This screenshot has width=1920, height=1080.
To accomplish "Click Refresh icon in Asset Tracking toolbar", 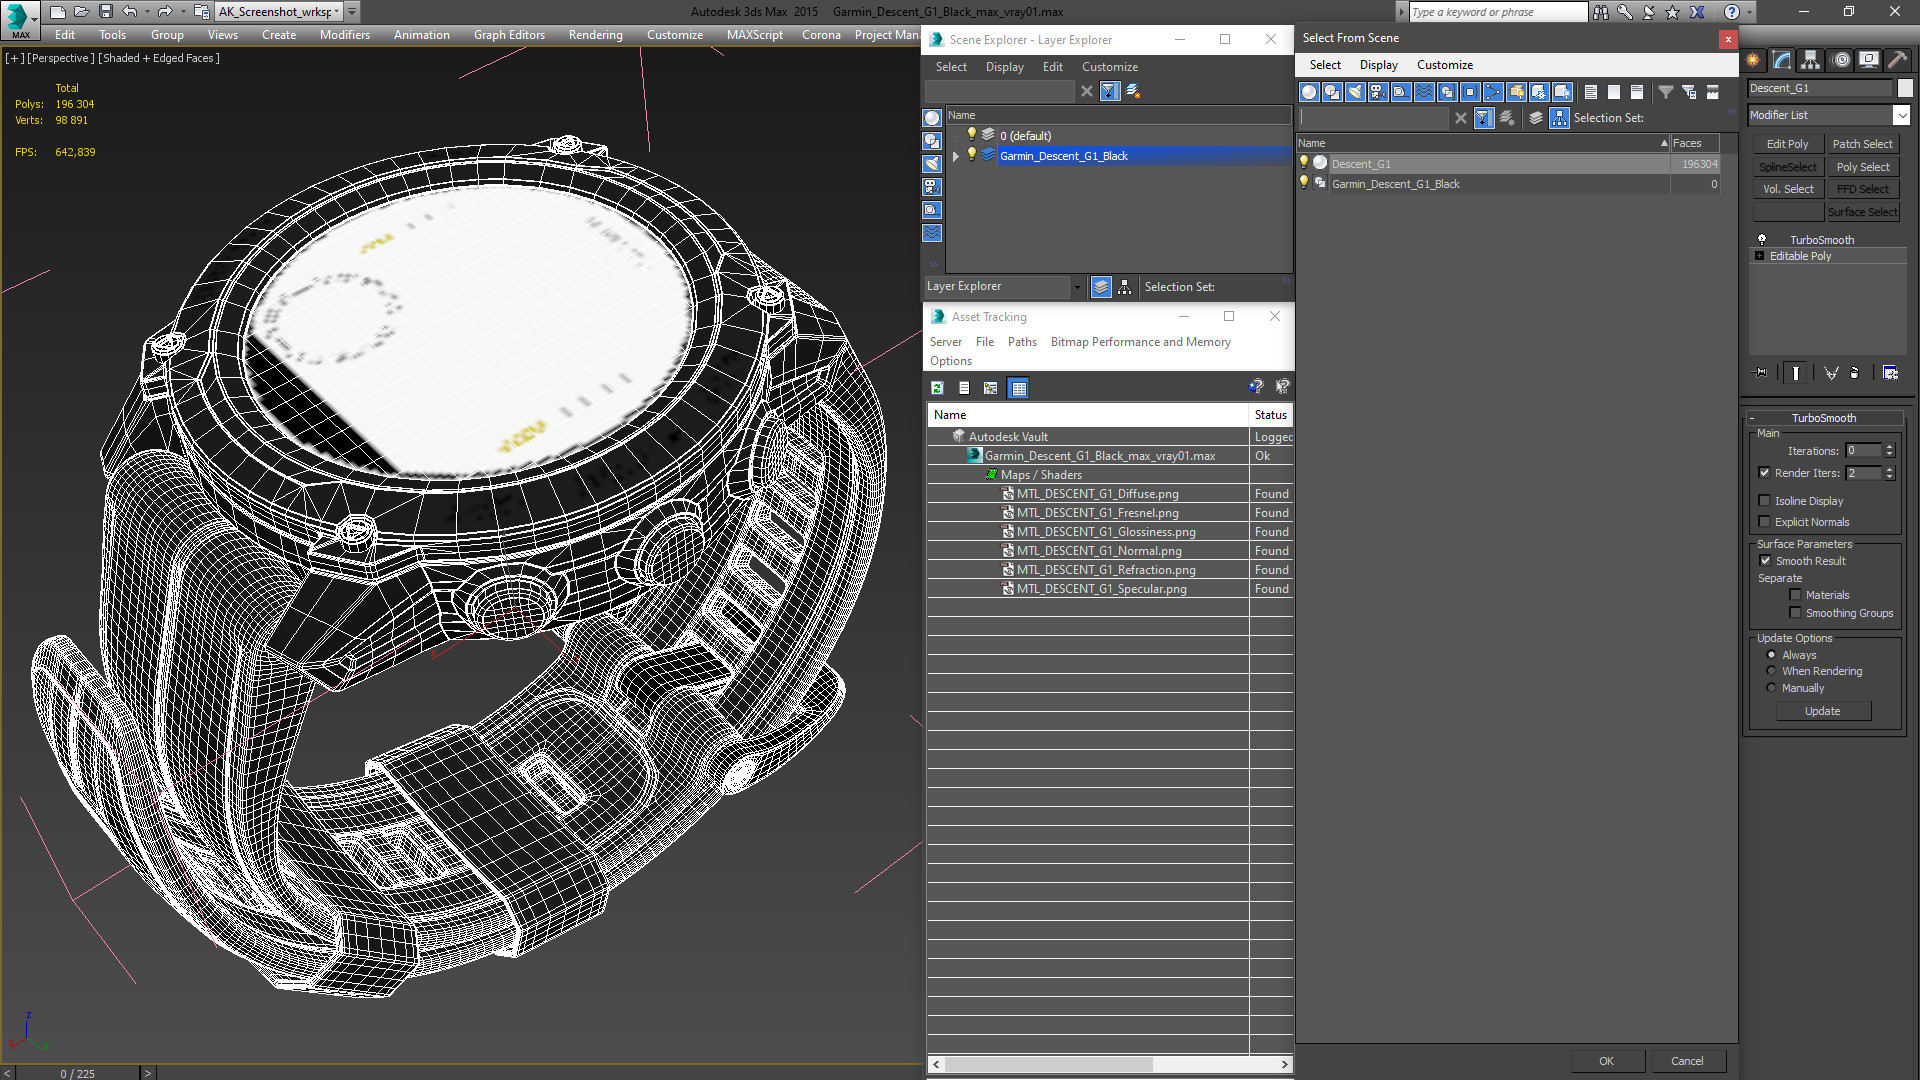I will coord(937,388).
